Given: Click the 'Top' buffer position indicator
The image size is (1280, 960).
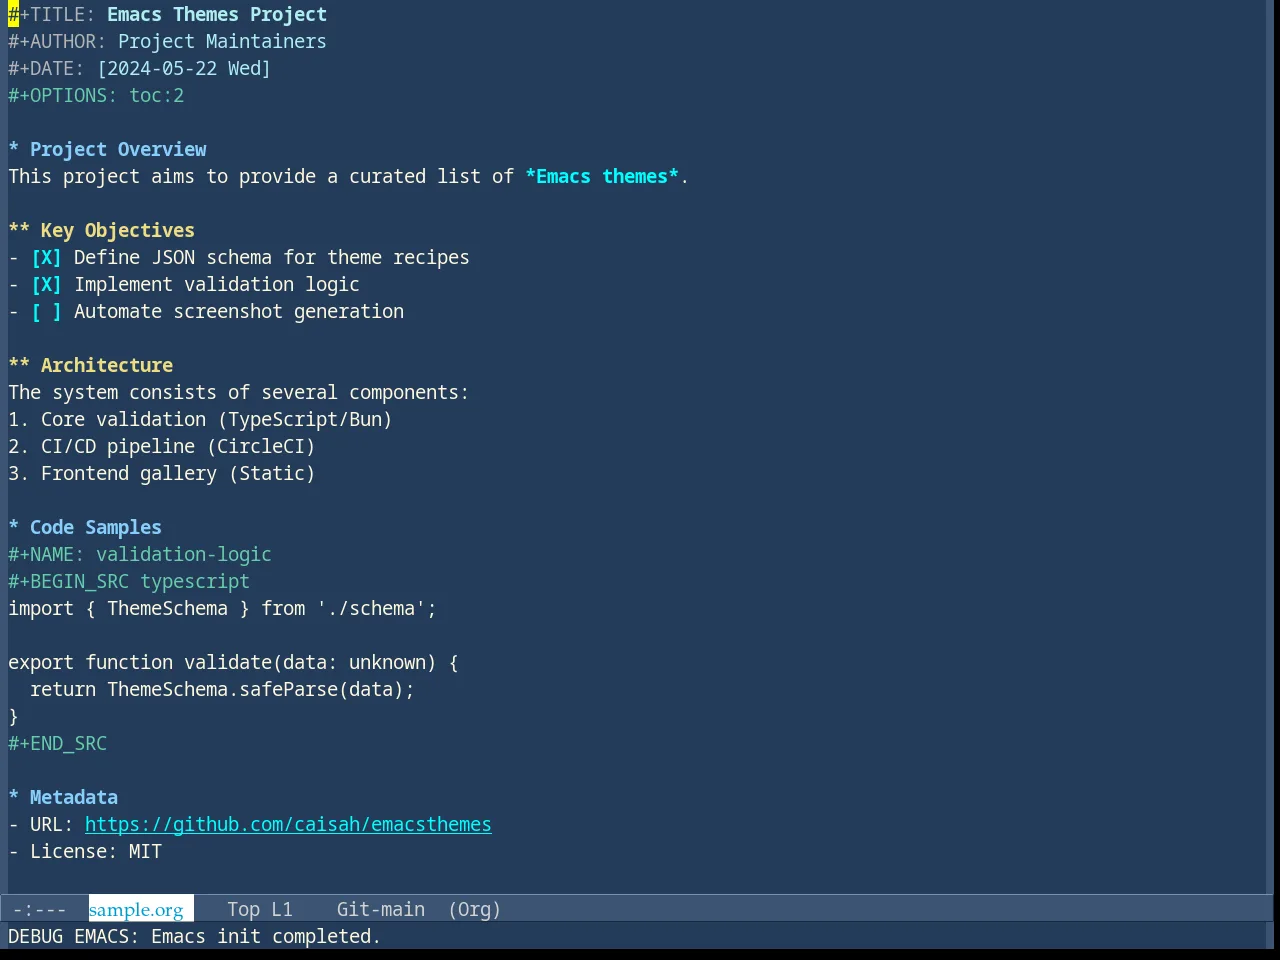Looking at the screenshot, I should [x=243, y=910].
